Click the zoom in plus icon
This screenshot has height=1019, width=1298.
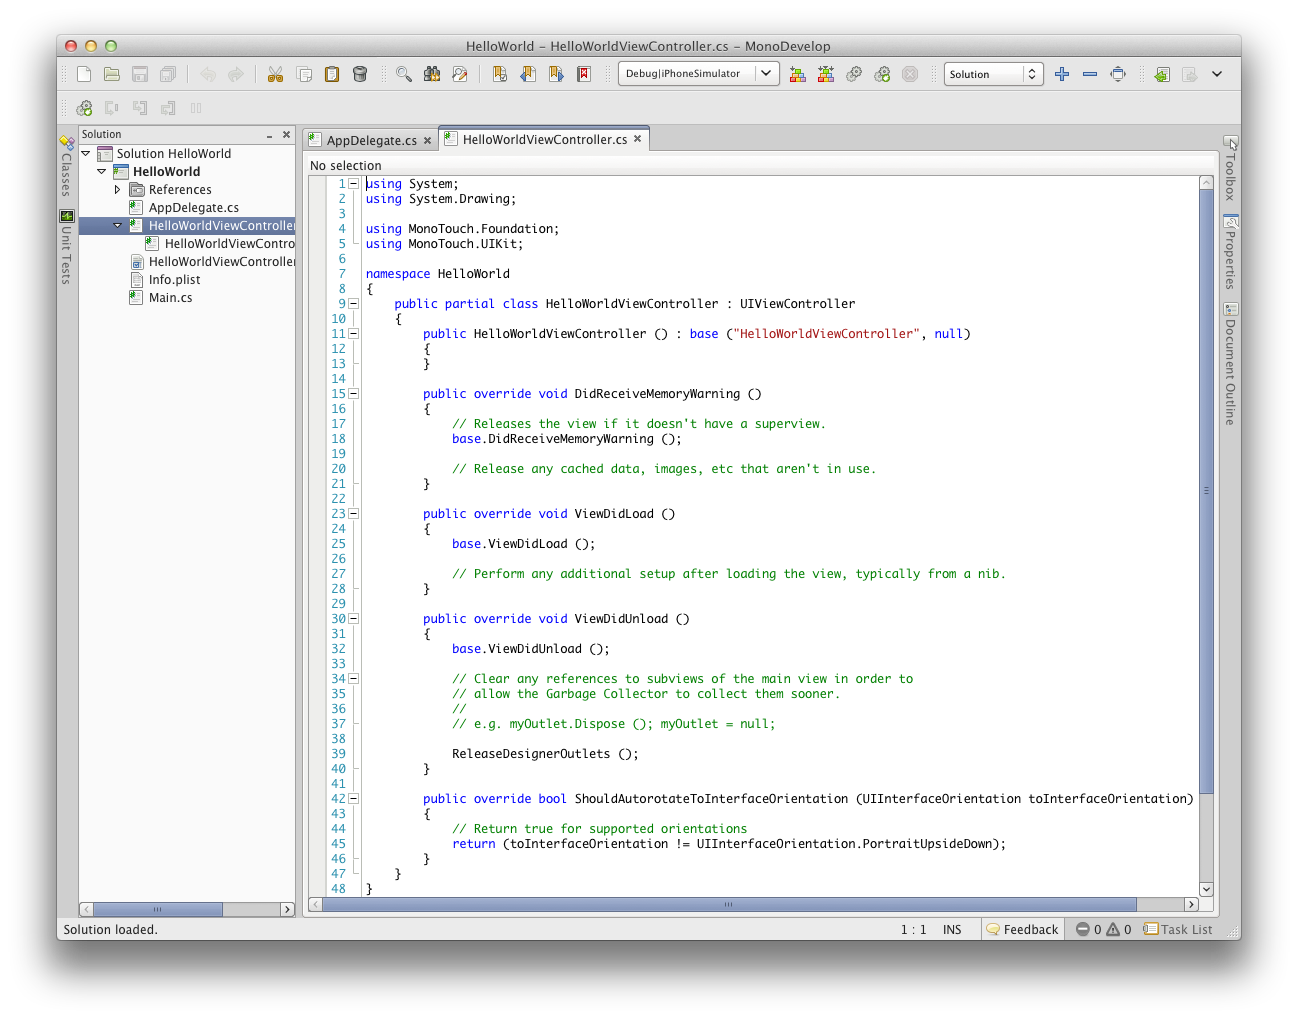pos(1062,74)
